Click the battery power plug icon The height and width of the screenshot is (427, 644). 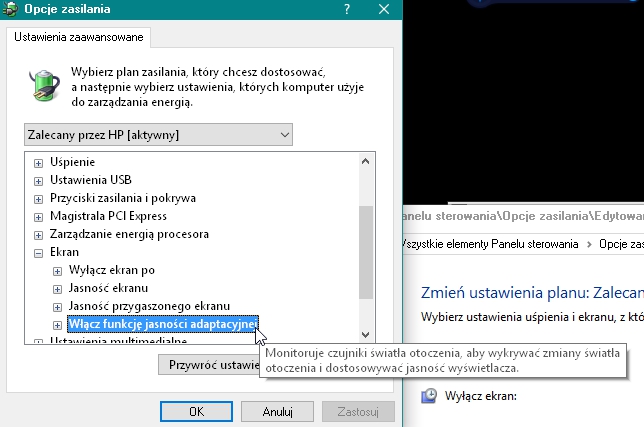click(44, 85)
